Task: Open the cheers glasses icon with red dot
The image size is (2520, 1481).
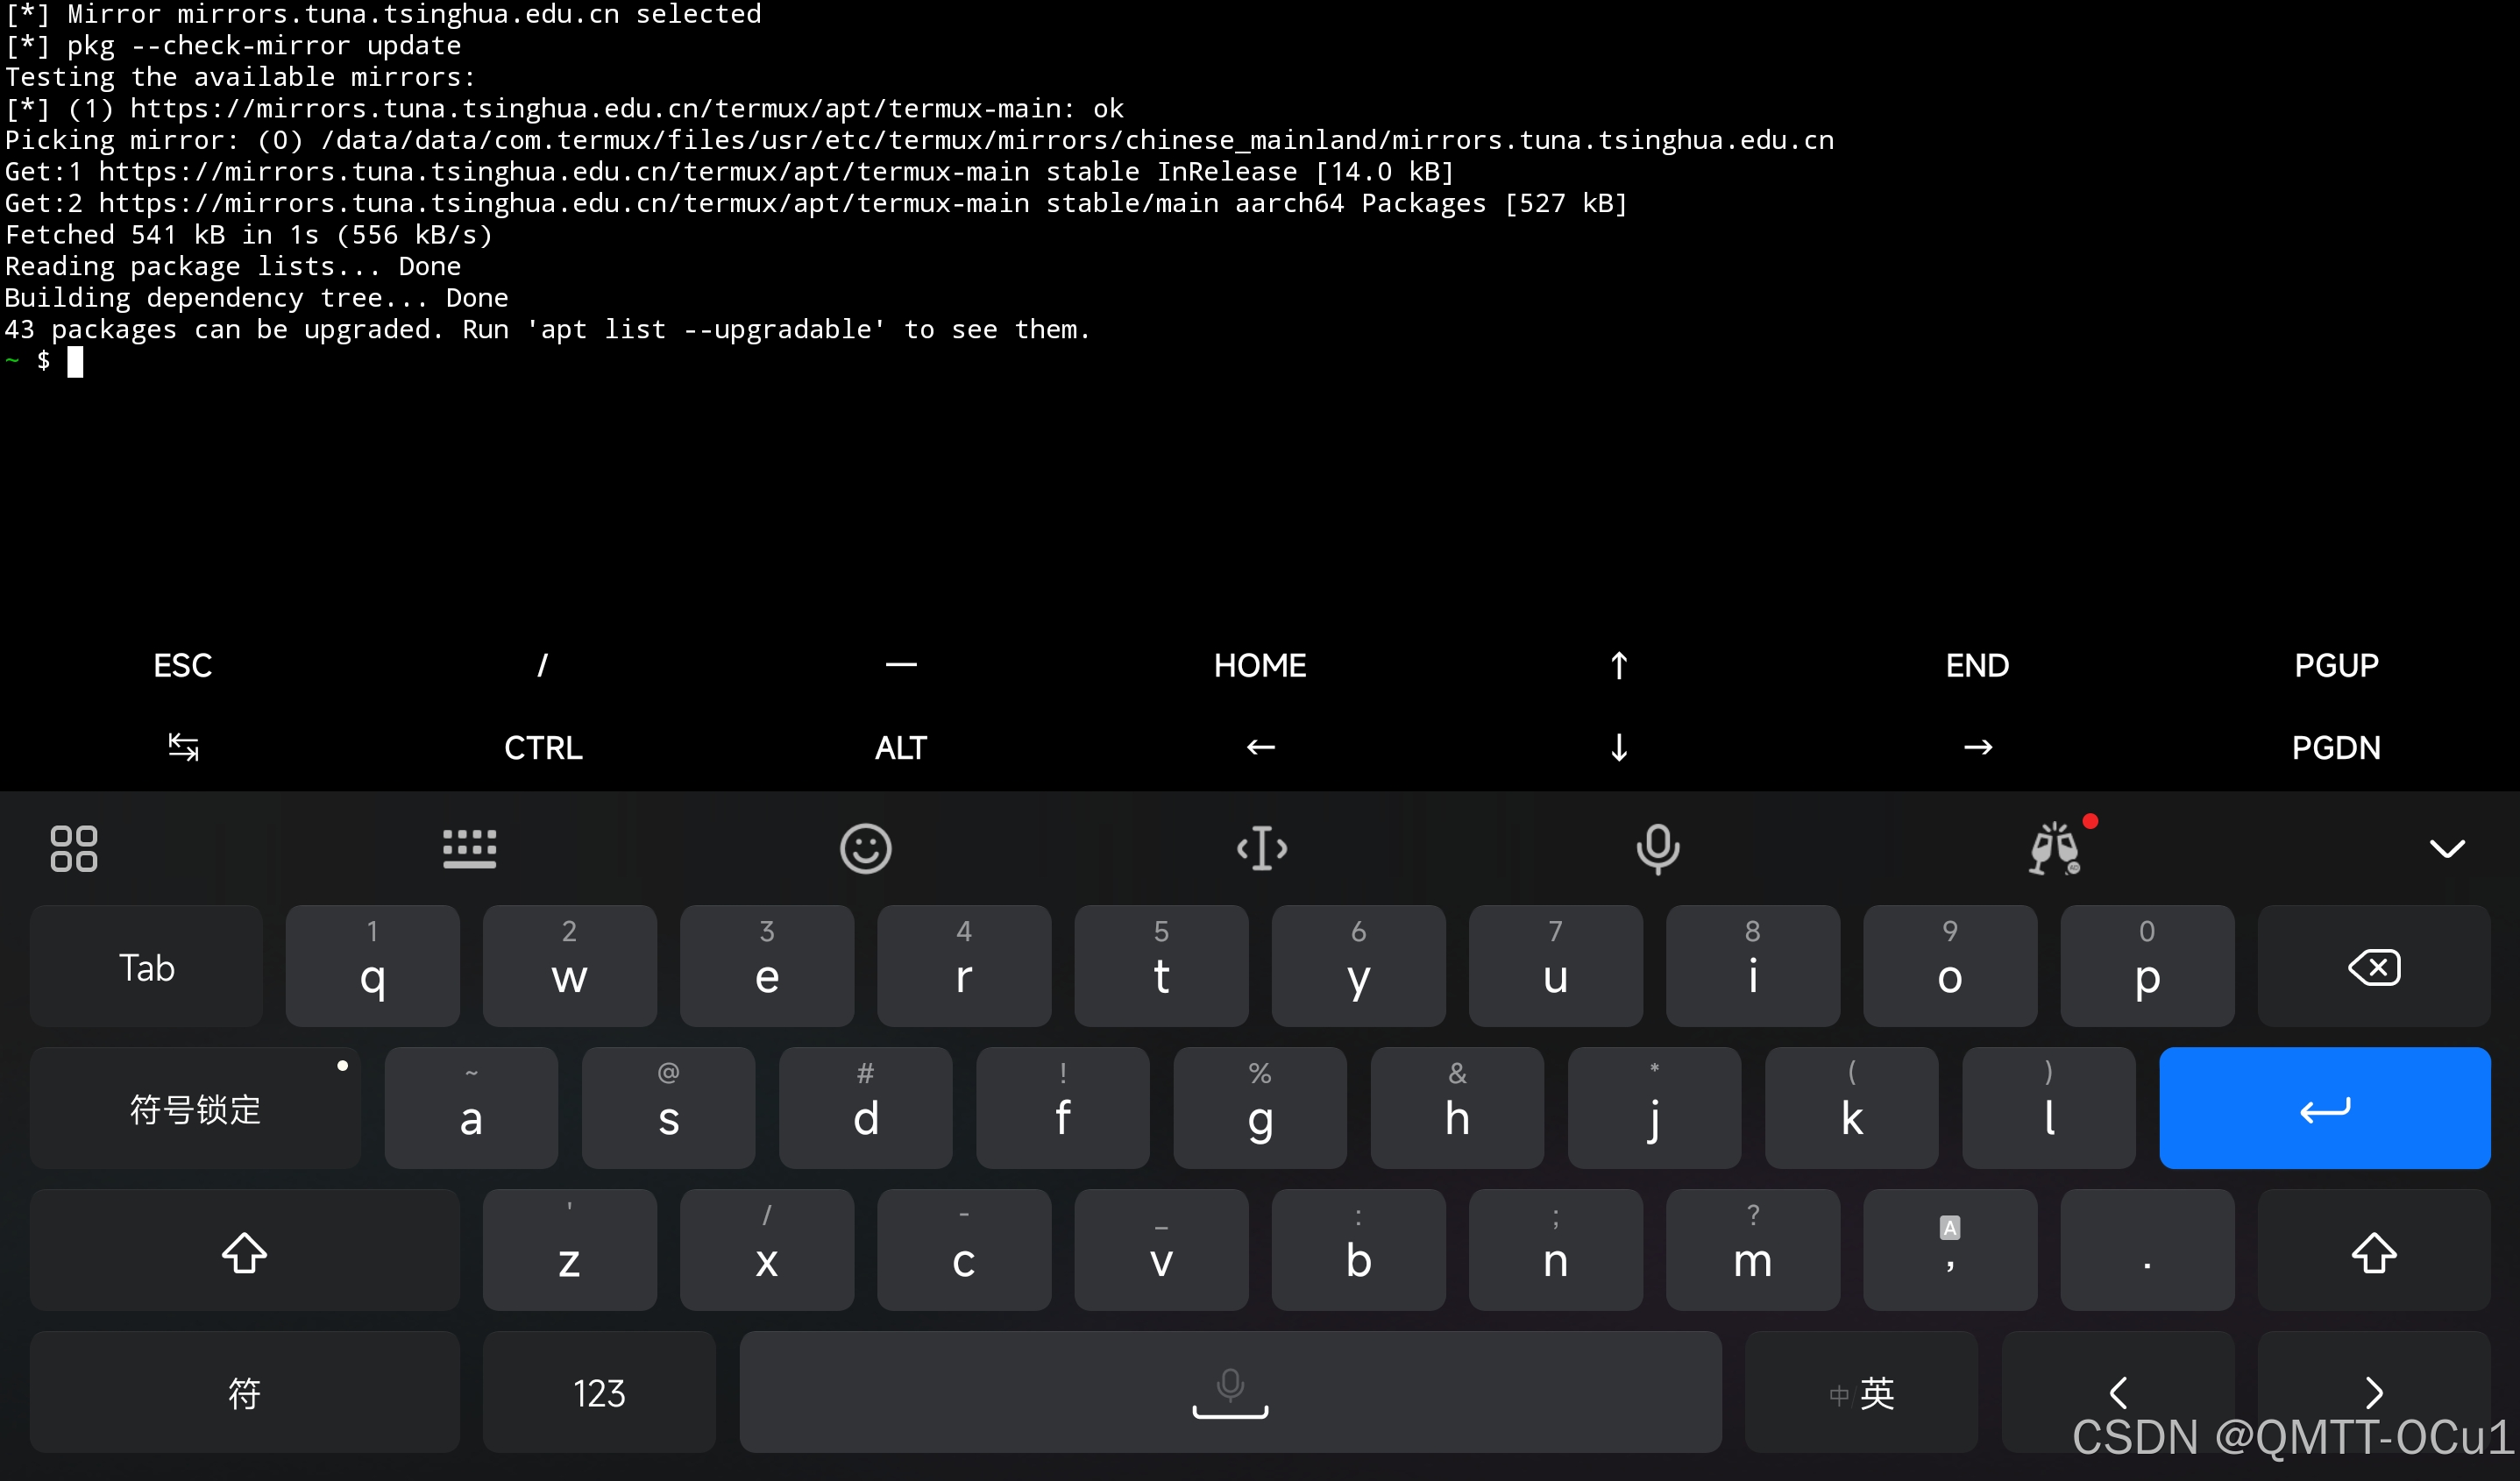Action: point(2055,849)
